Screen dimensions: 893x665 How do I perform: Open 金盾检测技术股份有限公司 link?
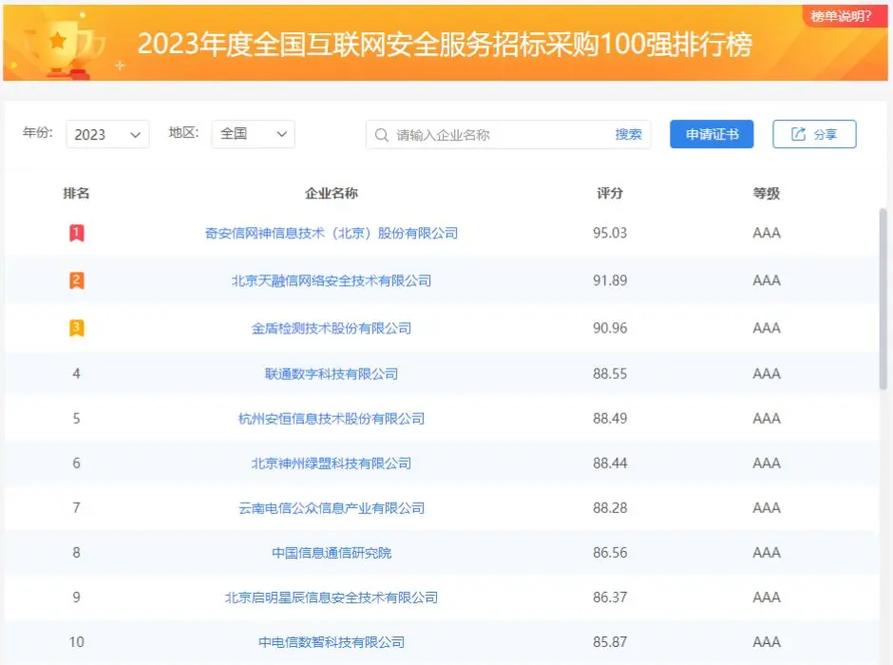(331, 328)
